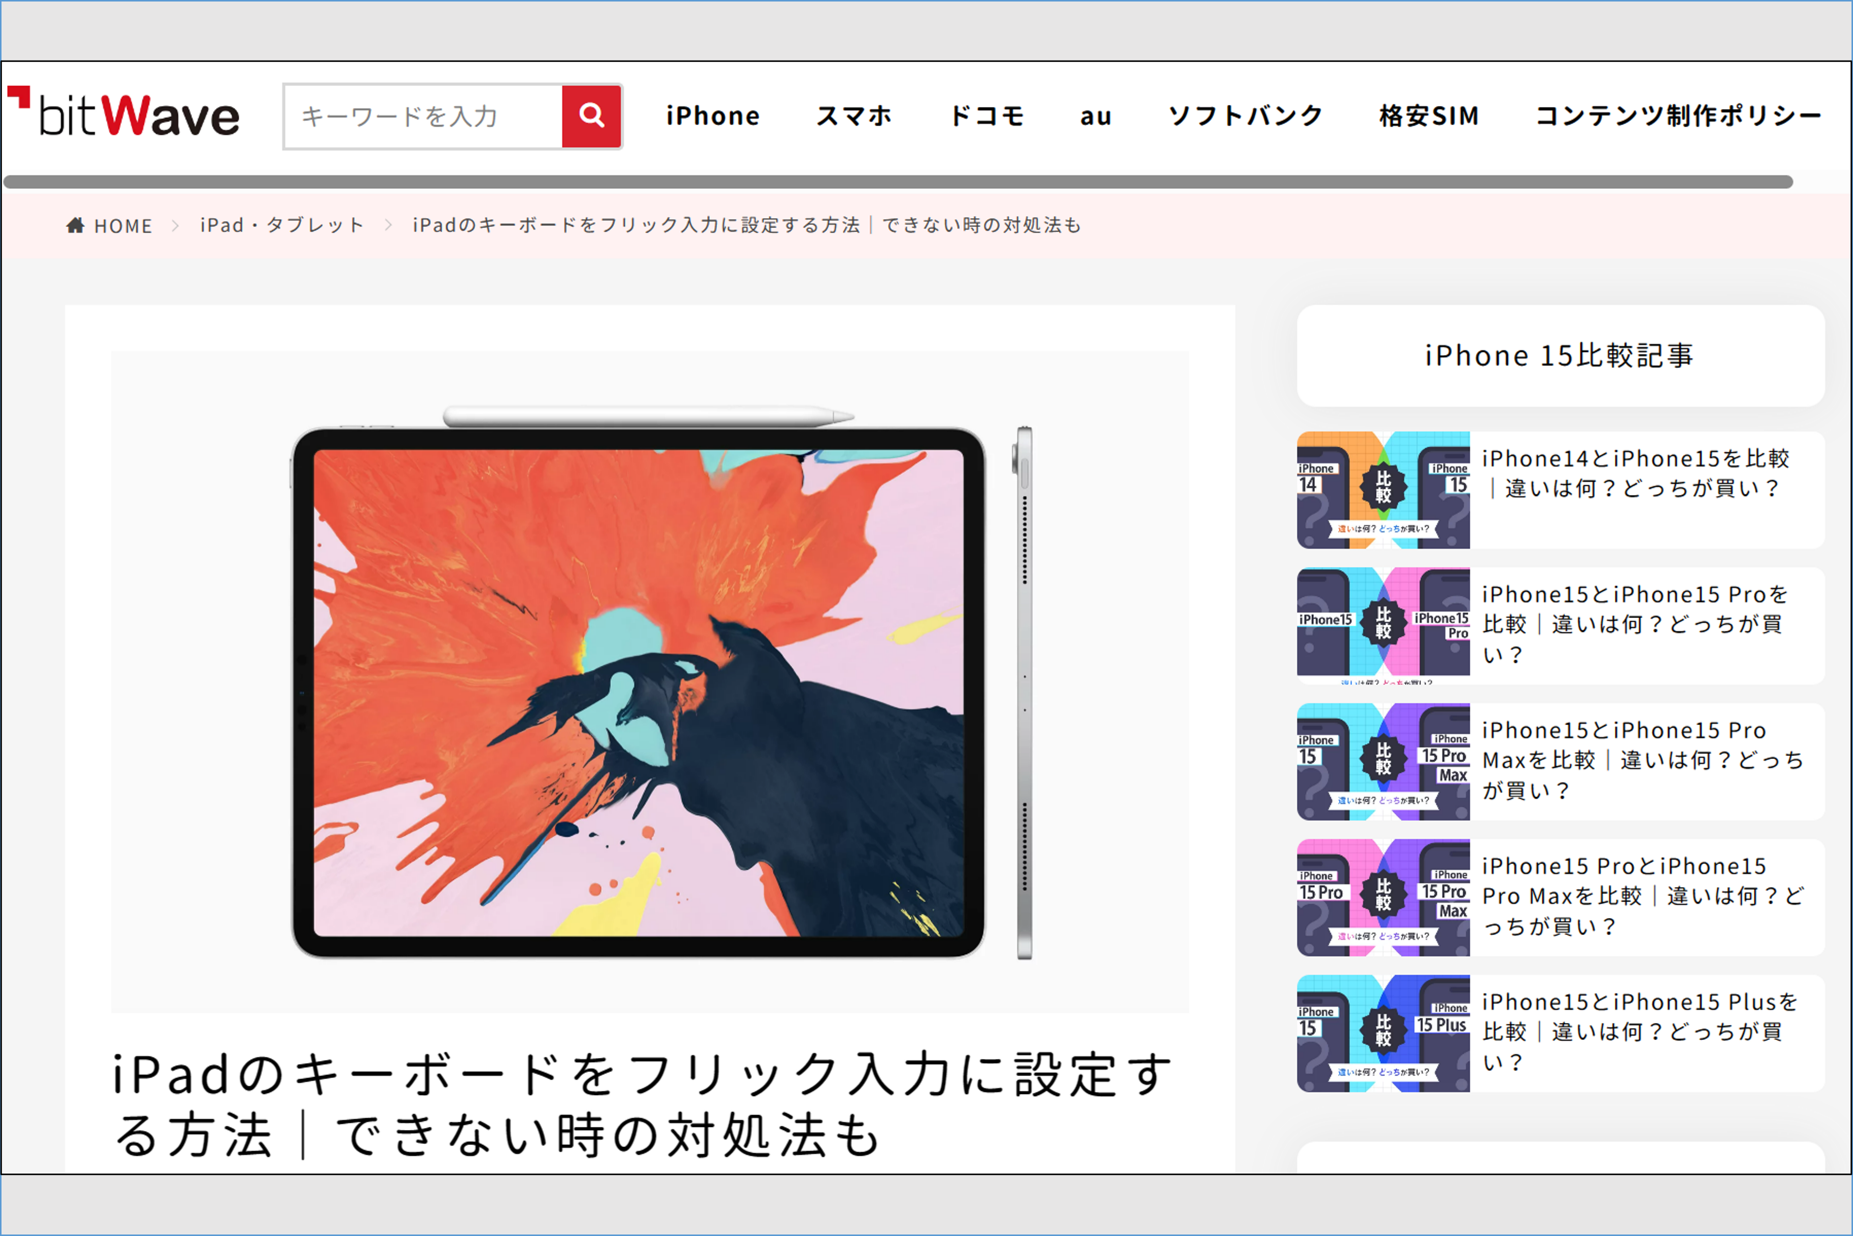Open the スマホ navigation menu item
This screenshot has height=1236, width=1853.
(854, 116)
